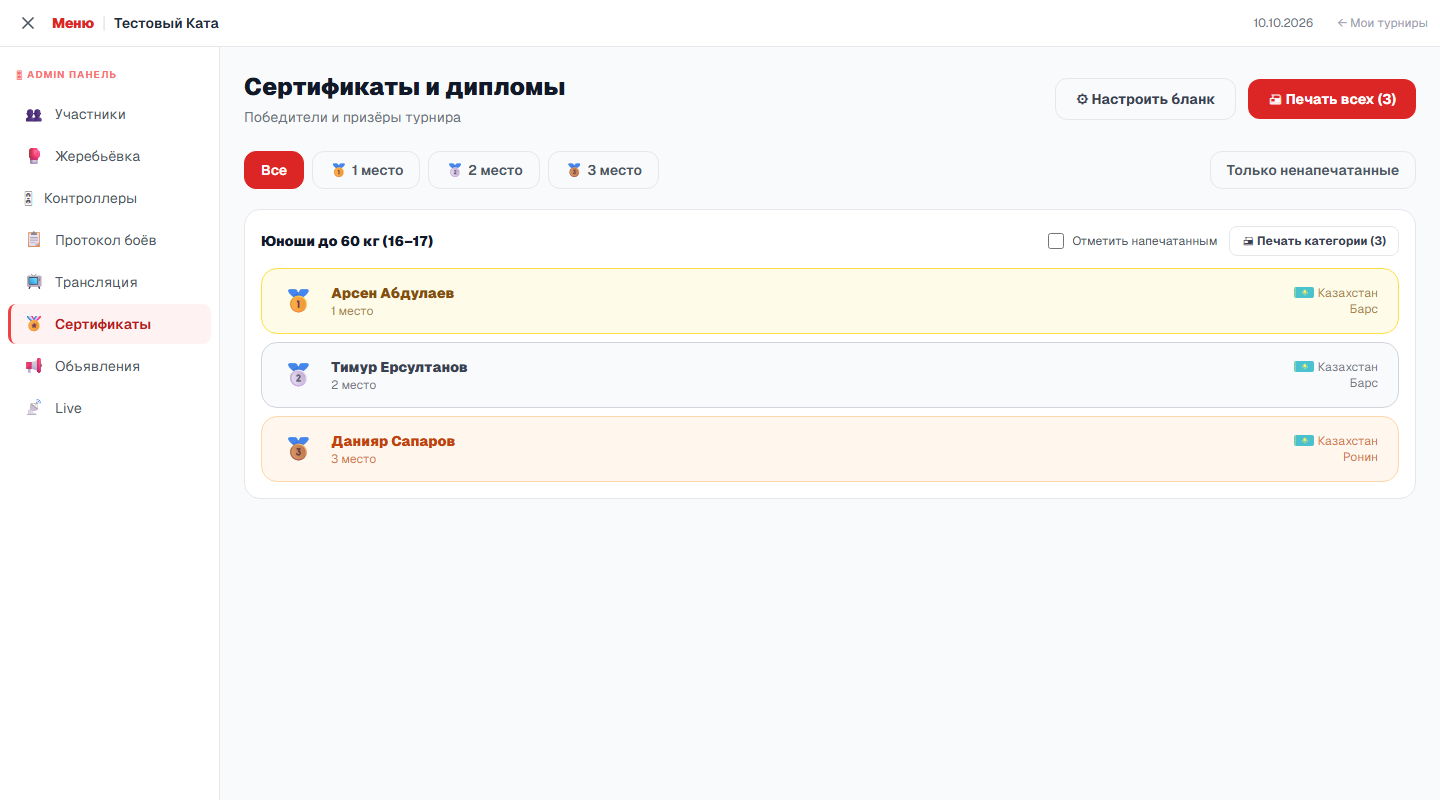The image size is (1440, 800).
Task: Click the Объявления megaphone icon
Action: [x=34, y=367]
